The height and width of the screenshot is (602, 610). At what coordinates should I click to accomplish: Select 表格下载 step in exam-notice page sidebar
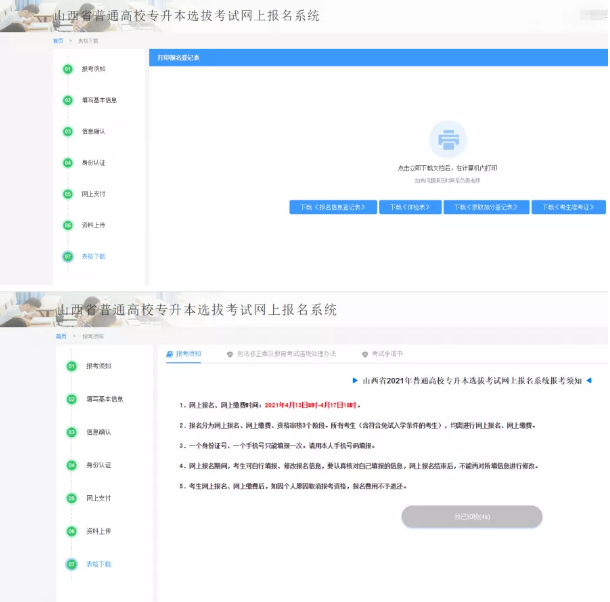[x=99, y=564]
